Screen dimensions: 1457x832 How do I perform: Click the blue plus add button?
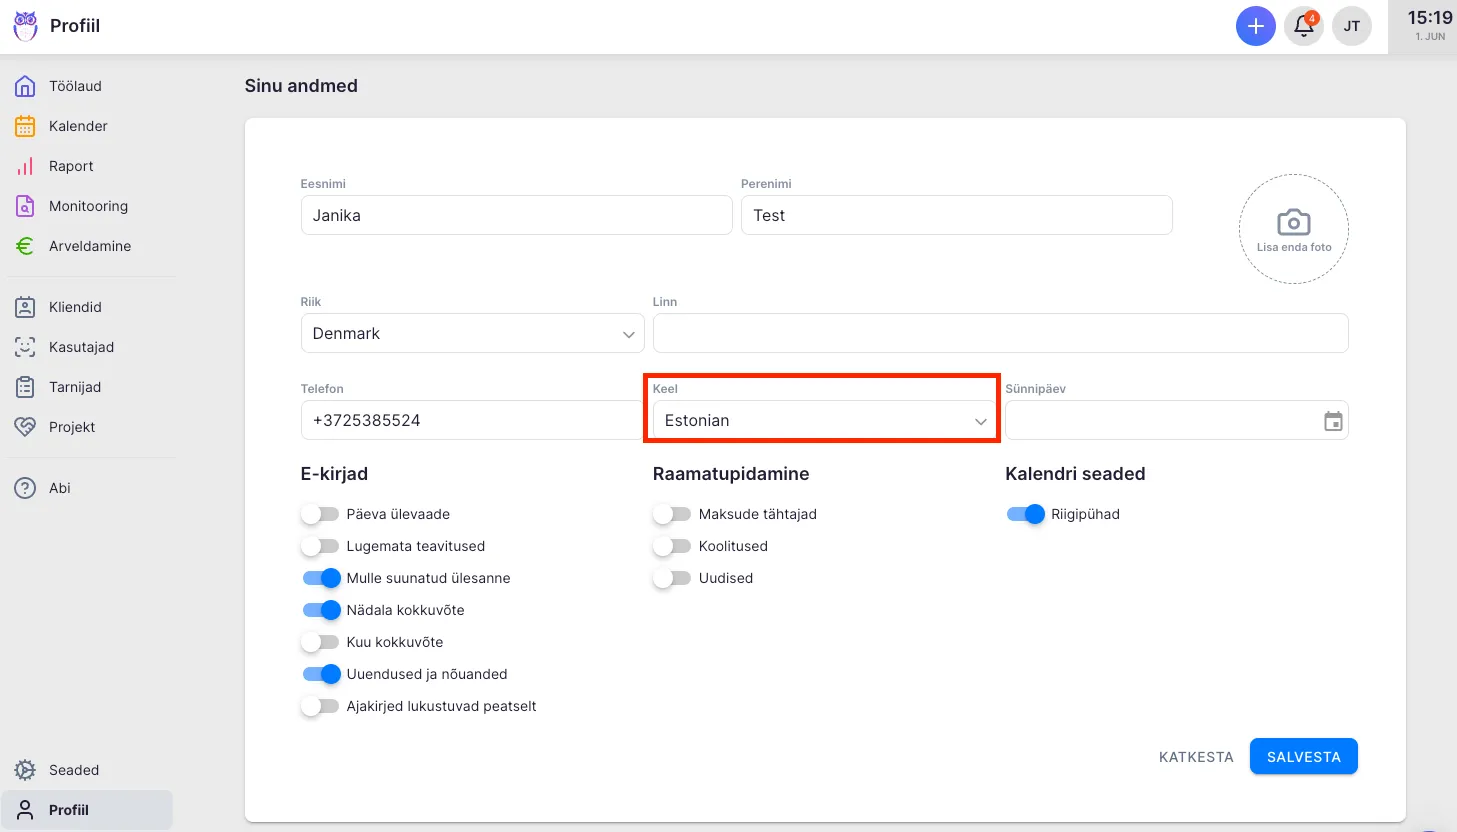click(1255, 26)
